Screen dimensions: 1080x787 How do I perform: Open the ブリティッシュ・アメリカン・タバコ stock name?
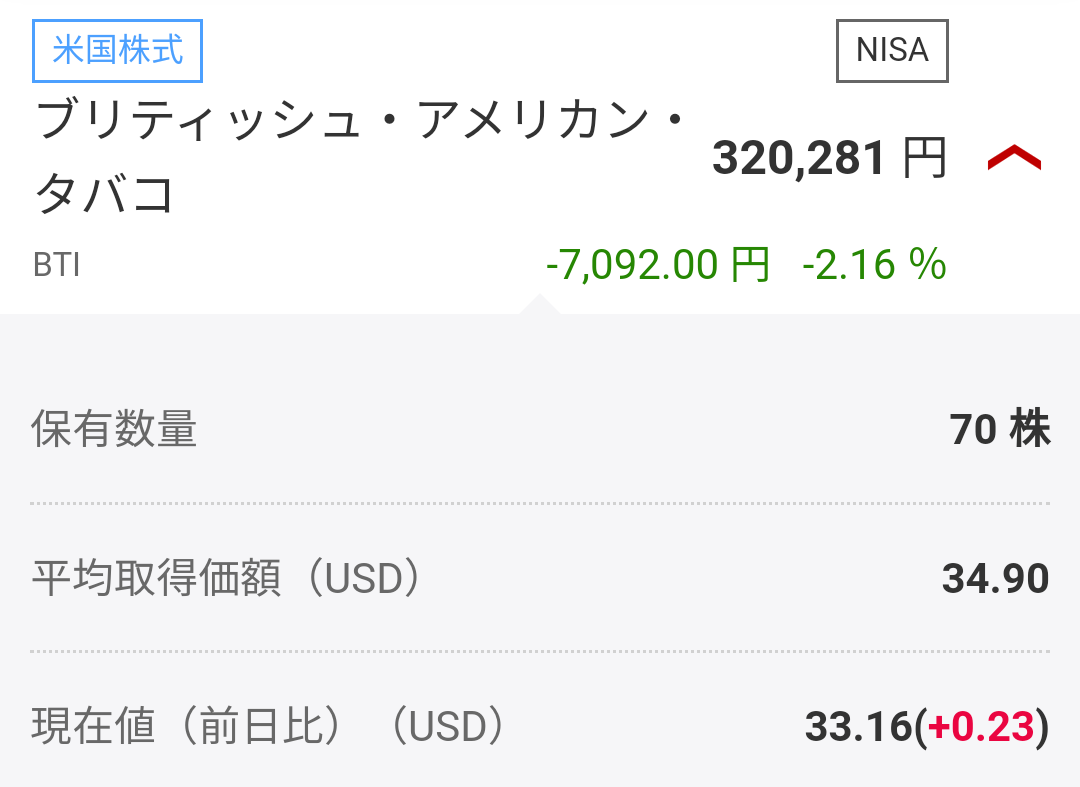click(x=360, y=124)
